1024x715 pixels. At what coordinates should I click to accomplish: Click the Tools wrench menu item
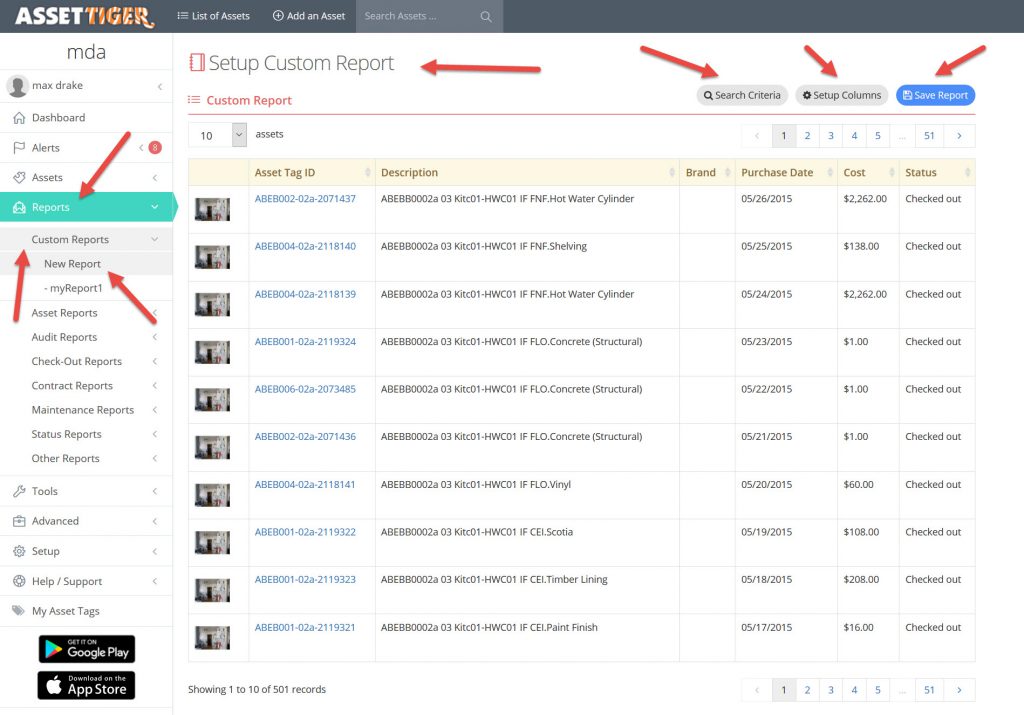pyautogui.click(x=44, y=491)
